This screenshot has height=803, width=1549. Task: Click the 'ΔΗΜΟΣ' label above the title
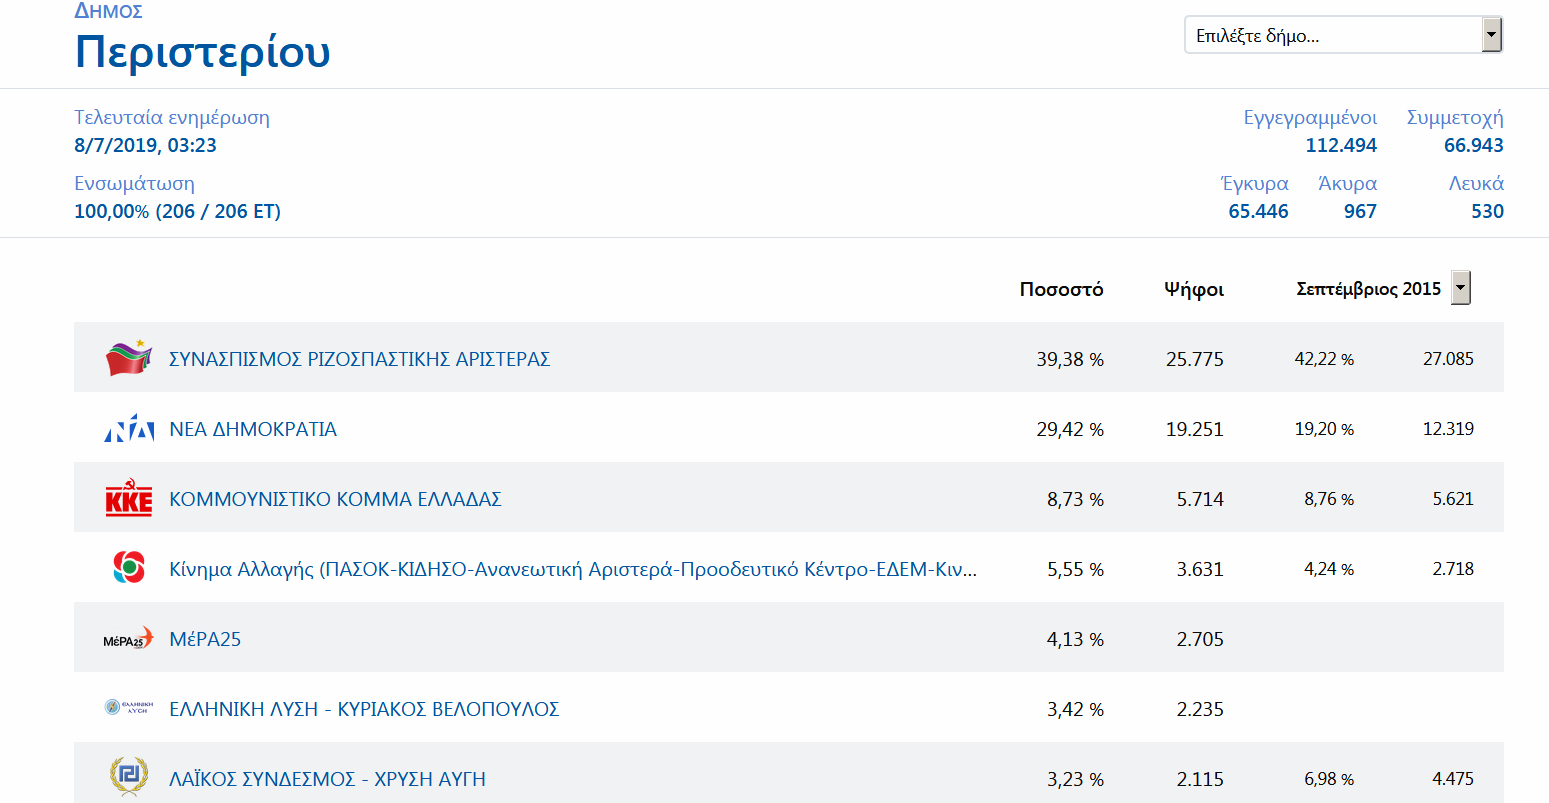[x=109, y=11]
